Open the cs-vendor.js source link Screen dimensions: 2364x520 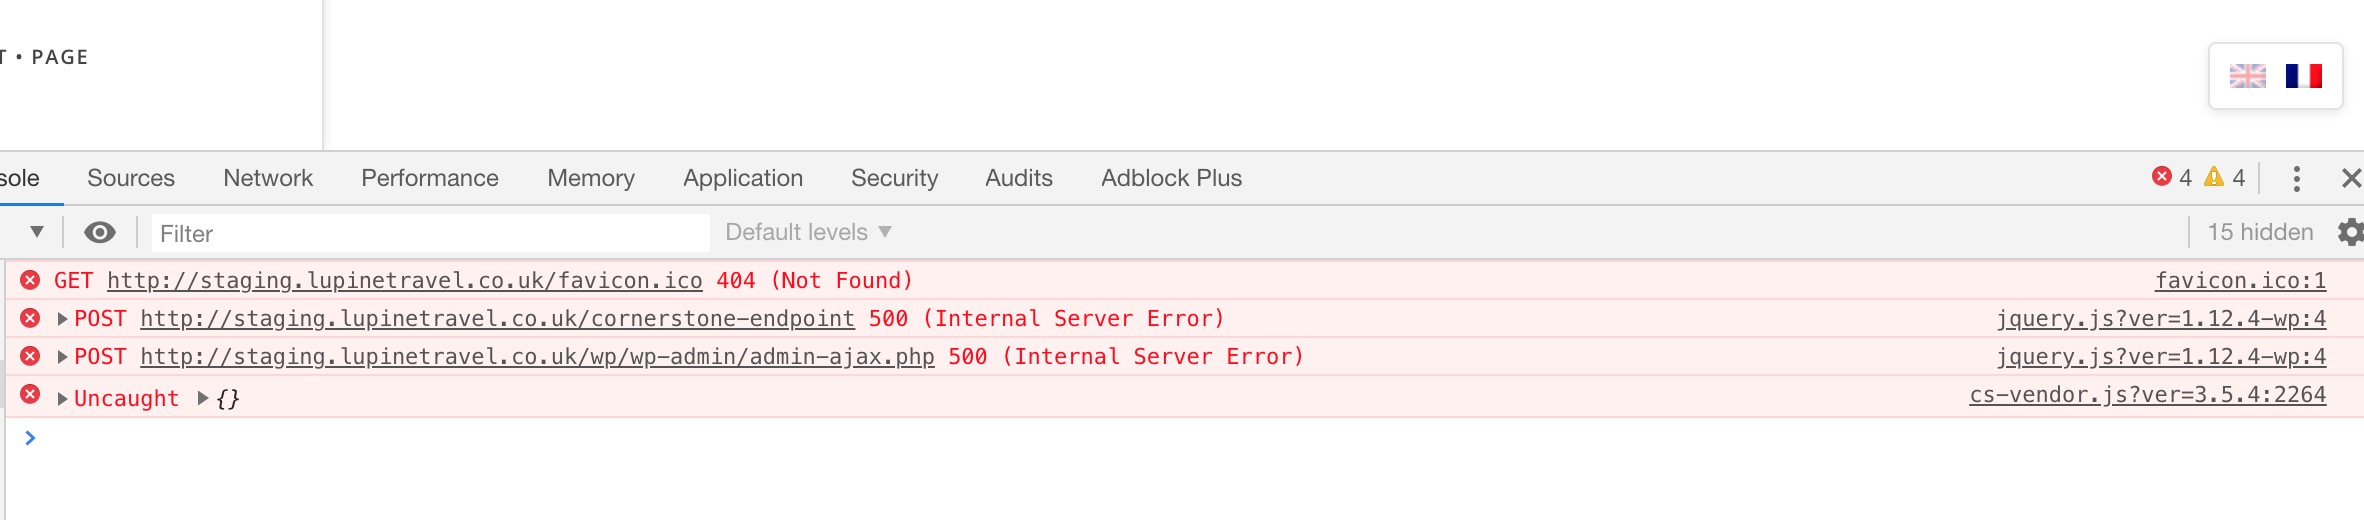(2147, 395)
